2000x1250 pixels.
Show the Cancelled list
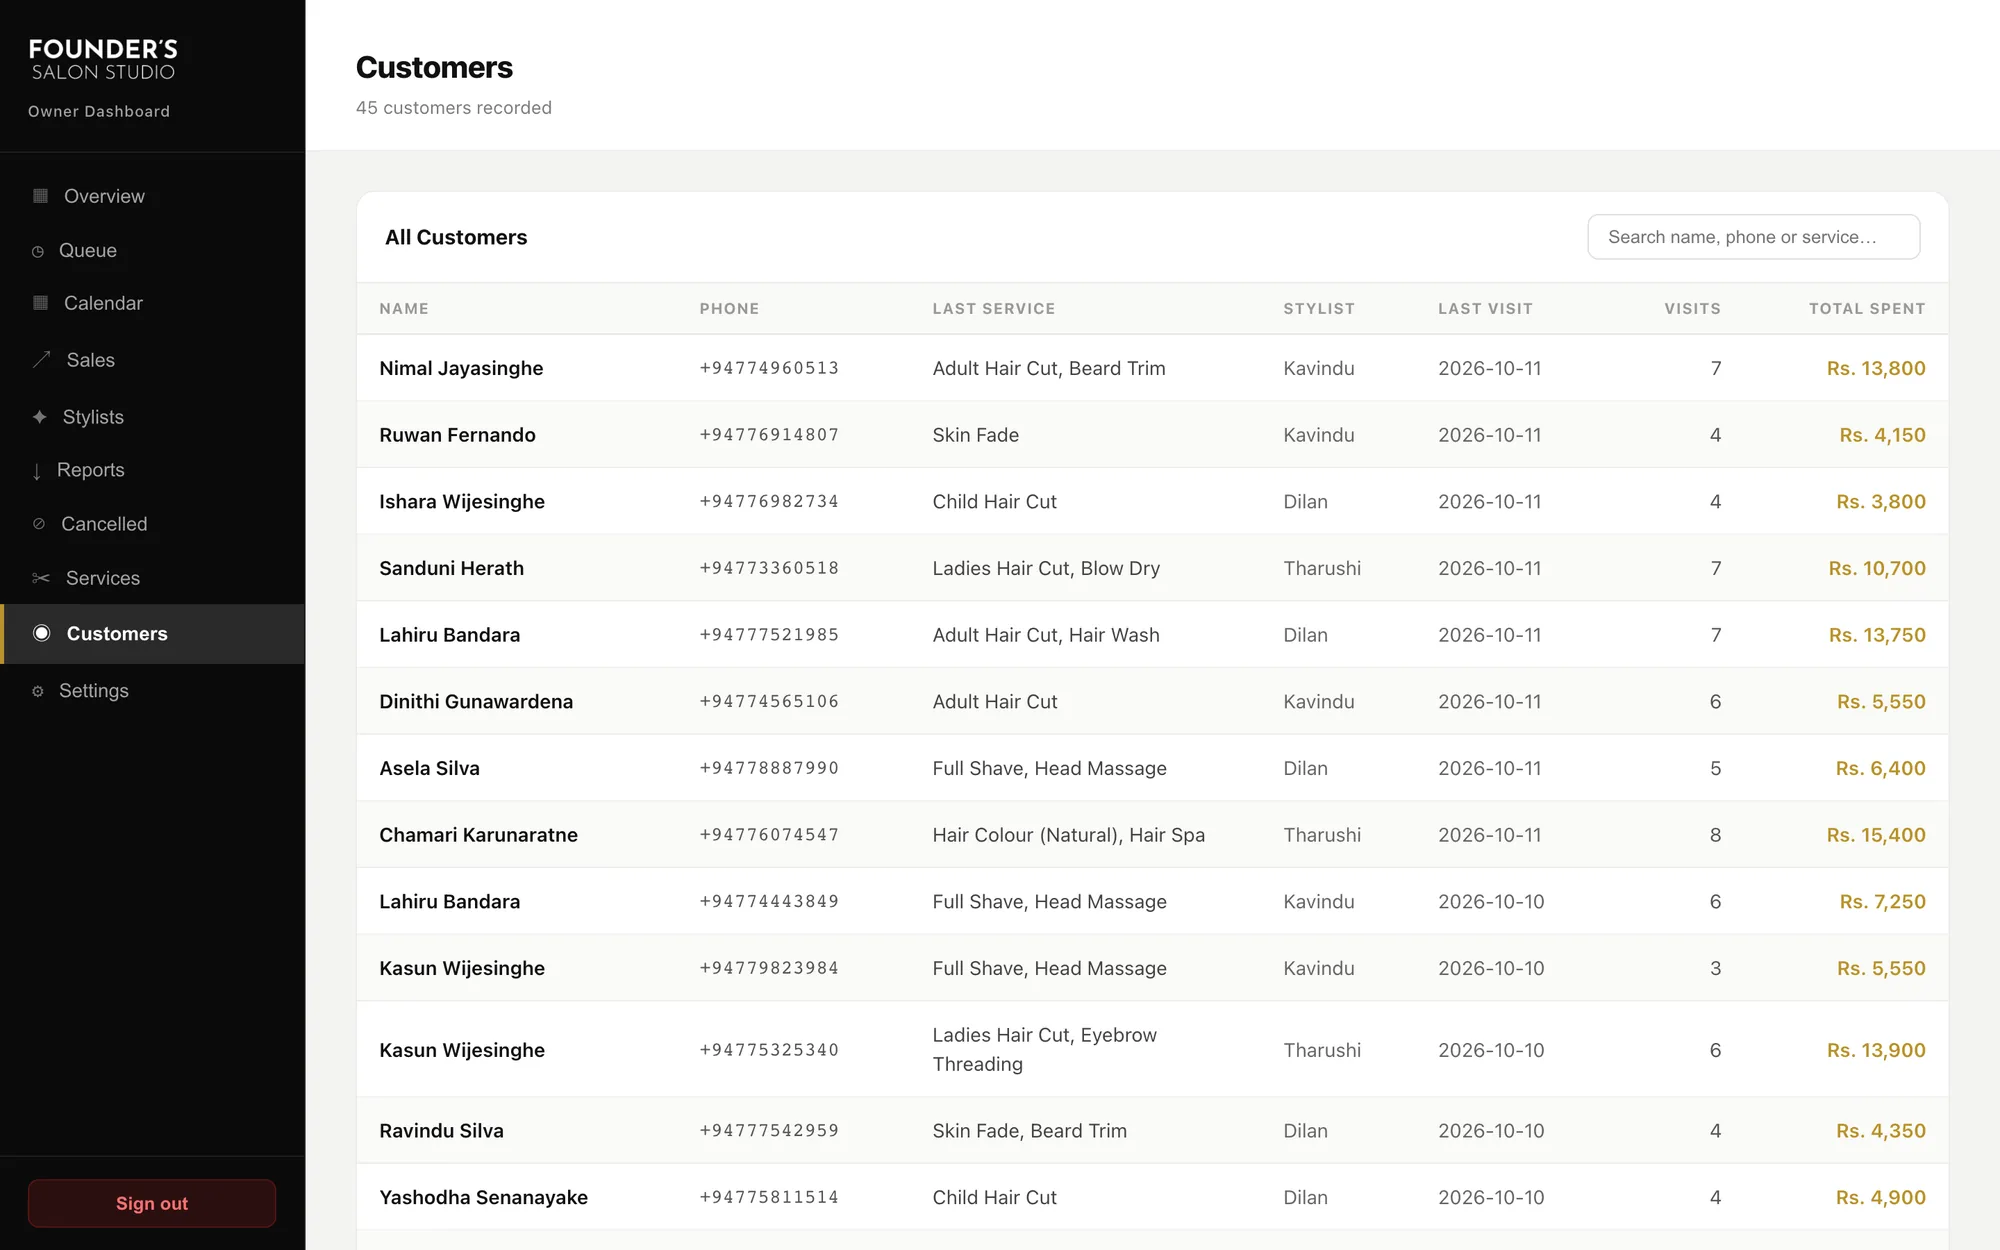coord(152,524)
